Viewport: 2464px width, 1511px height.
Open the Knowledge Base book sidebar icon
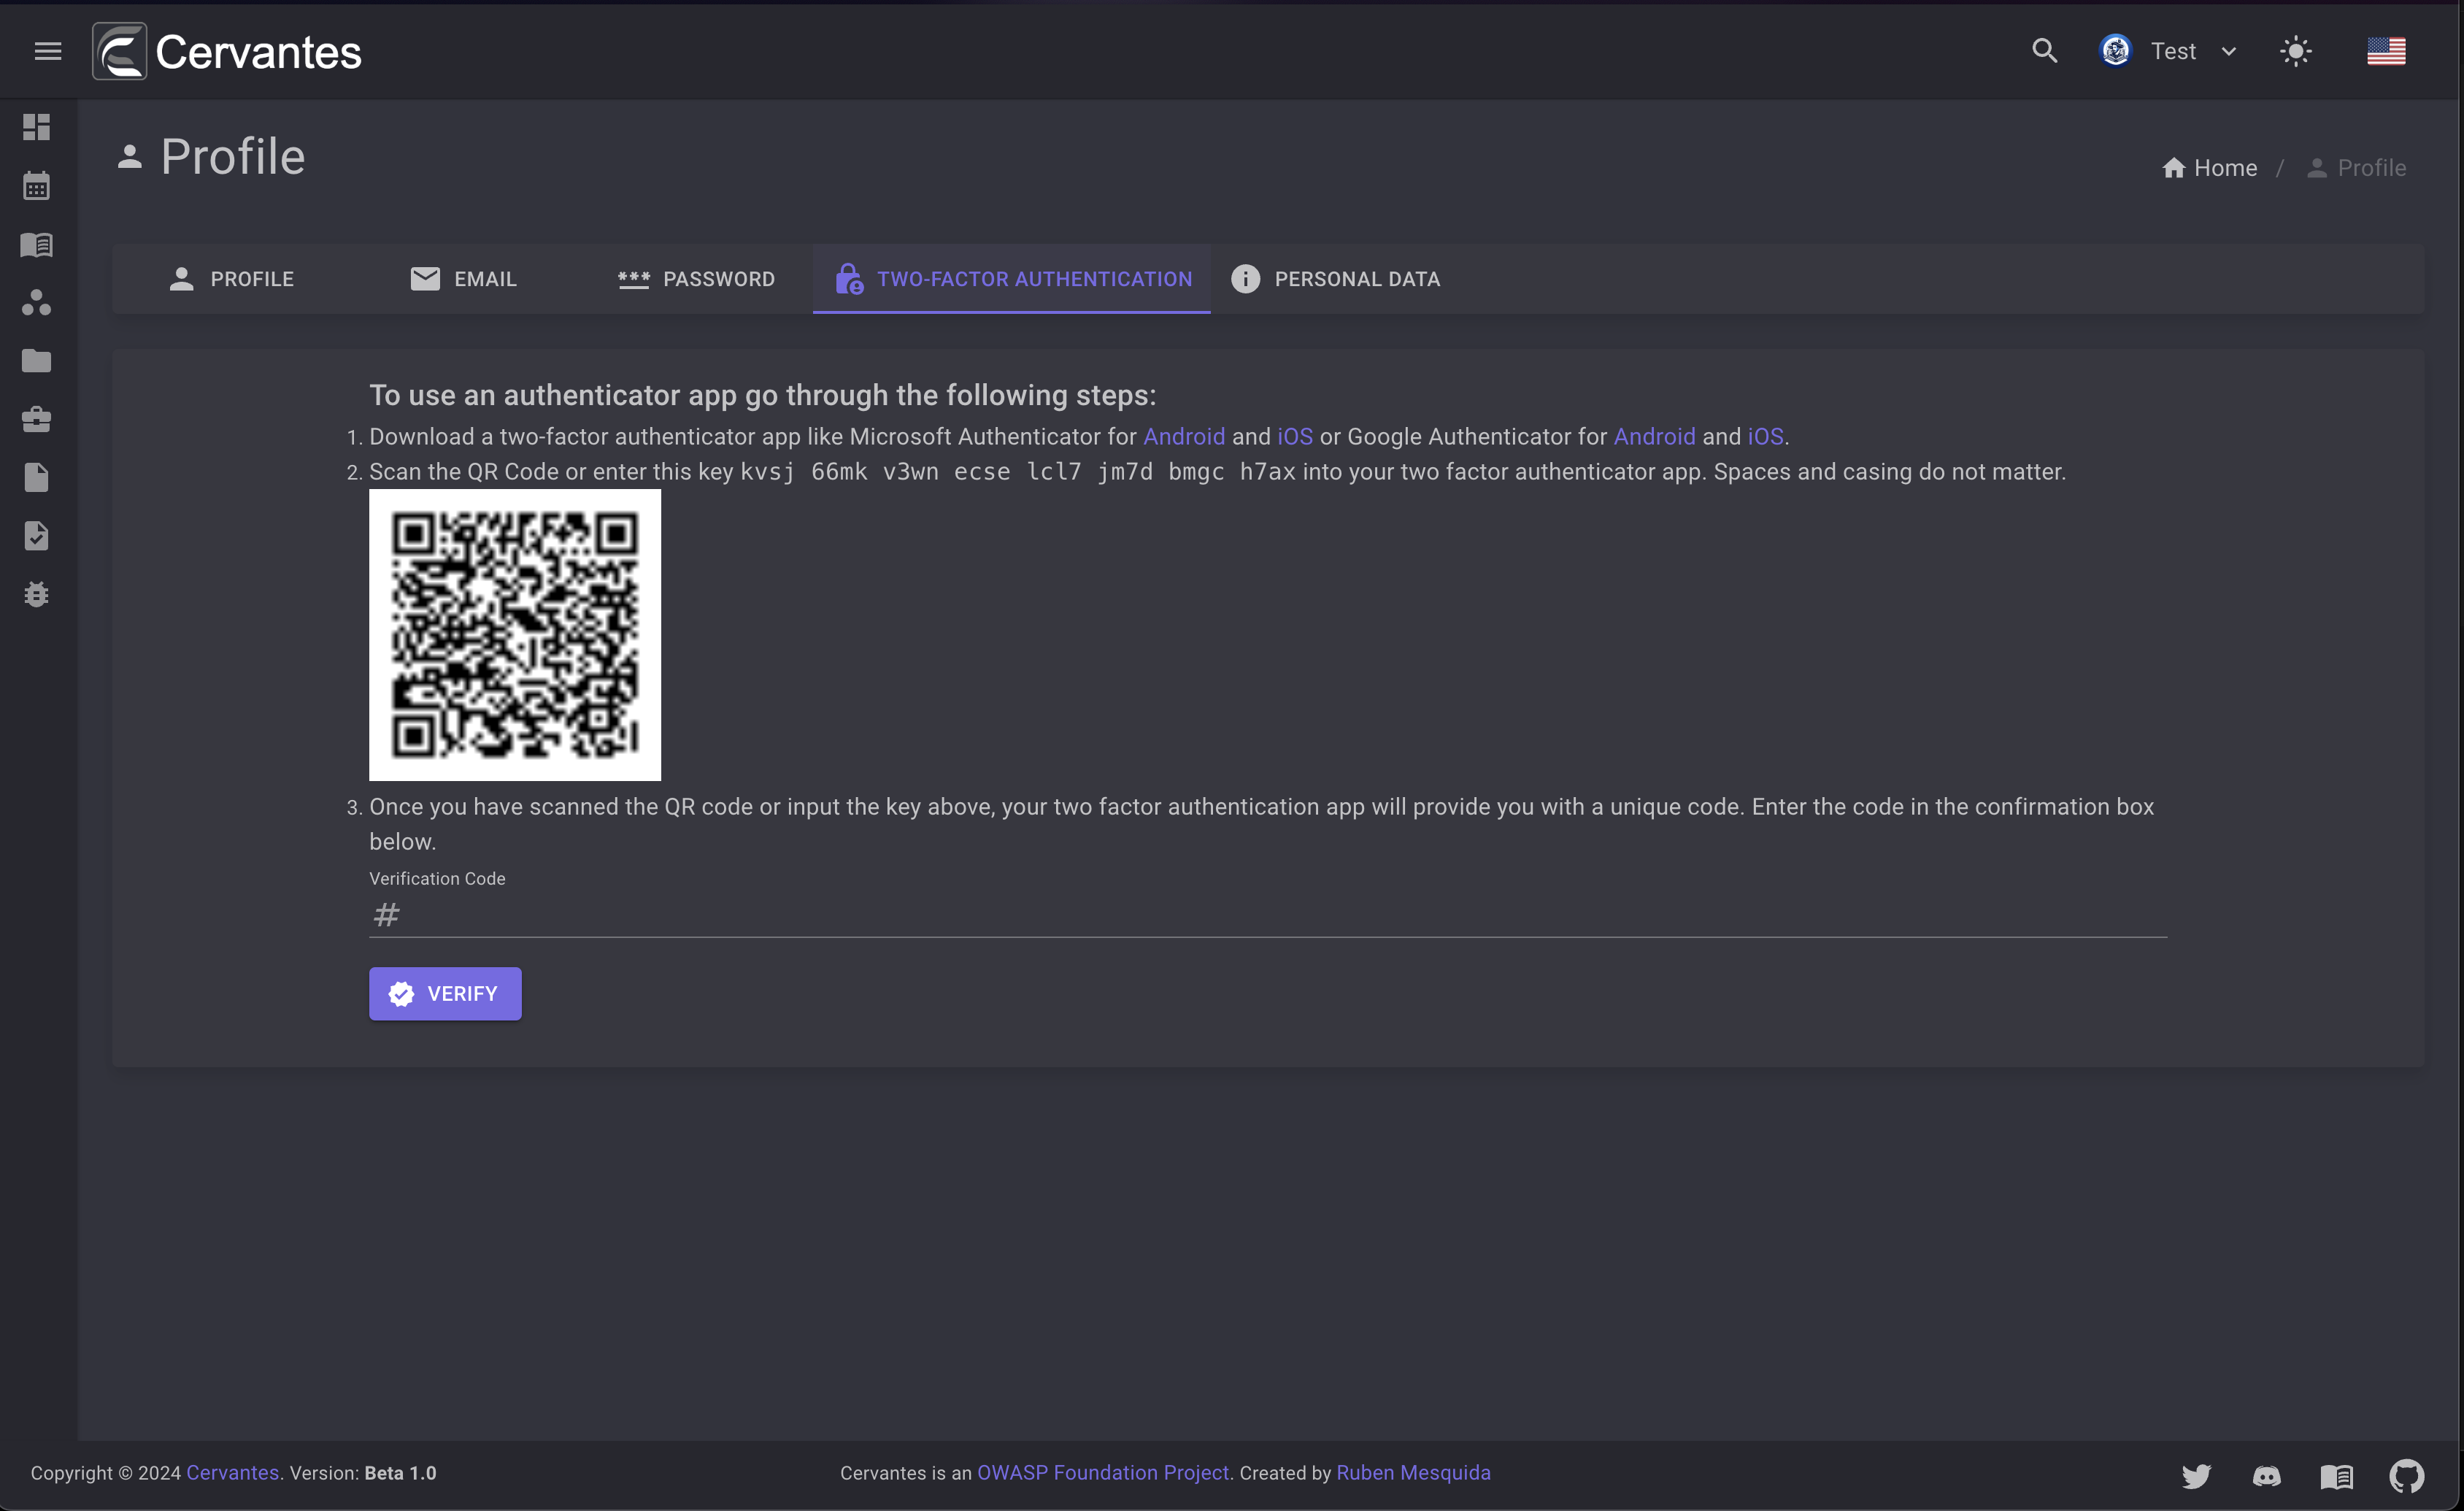pyautogui.click(x=37, y=244)
